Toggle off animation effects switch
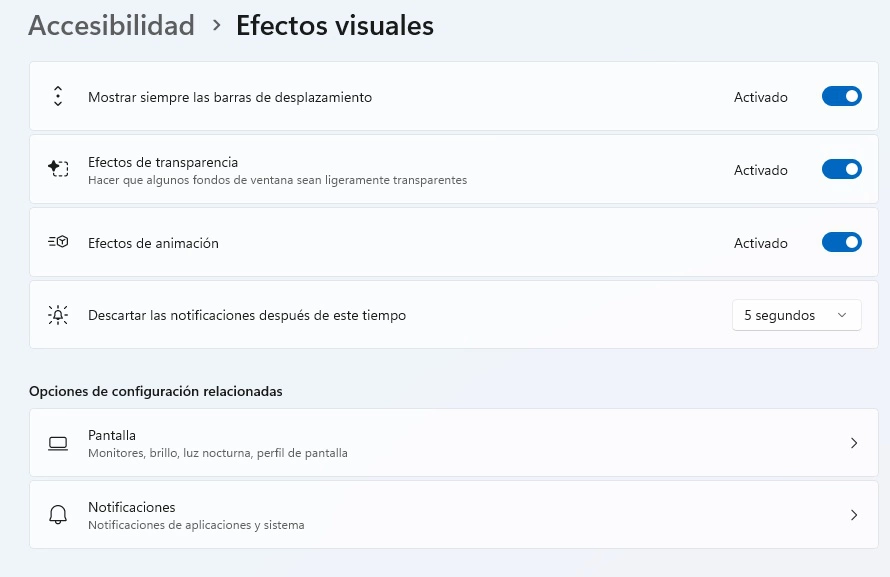 point(842,242)
